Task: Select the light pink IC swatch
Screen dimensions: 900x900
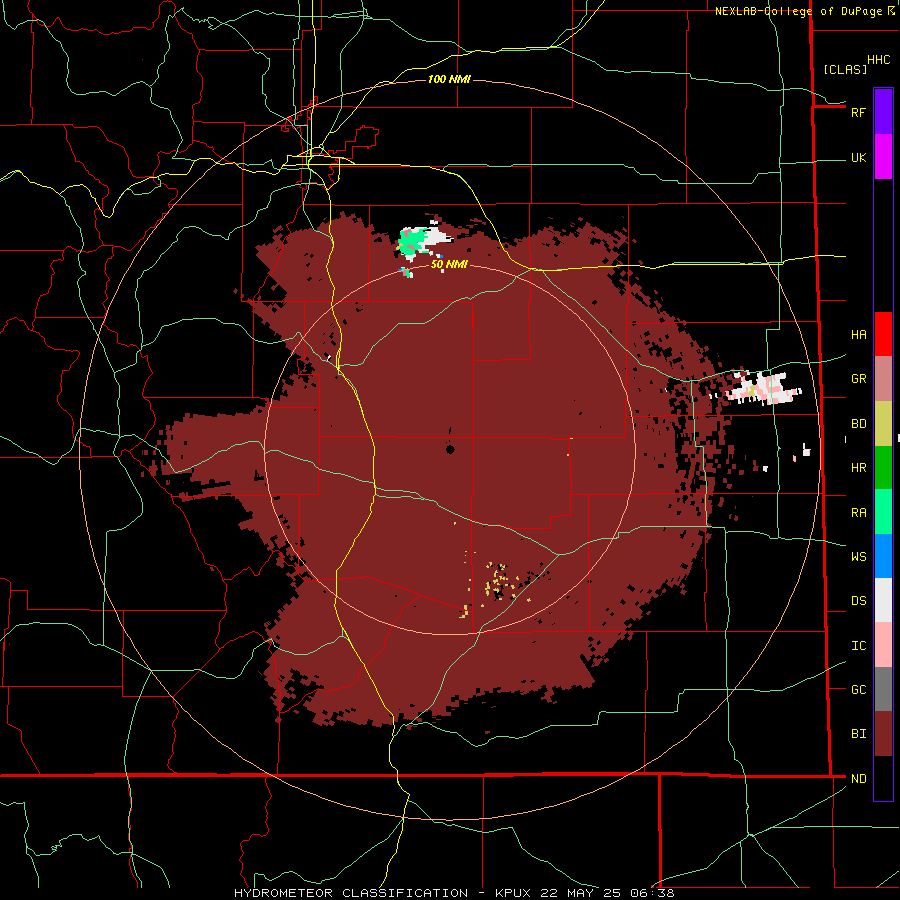Action: point(883,645)
